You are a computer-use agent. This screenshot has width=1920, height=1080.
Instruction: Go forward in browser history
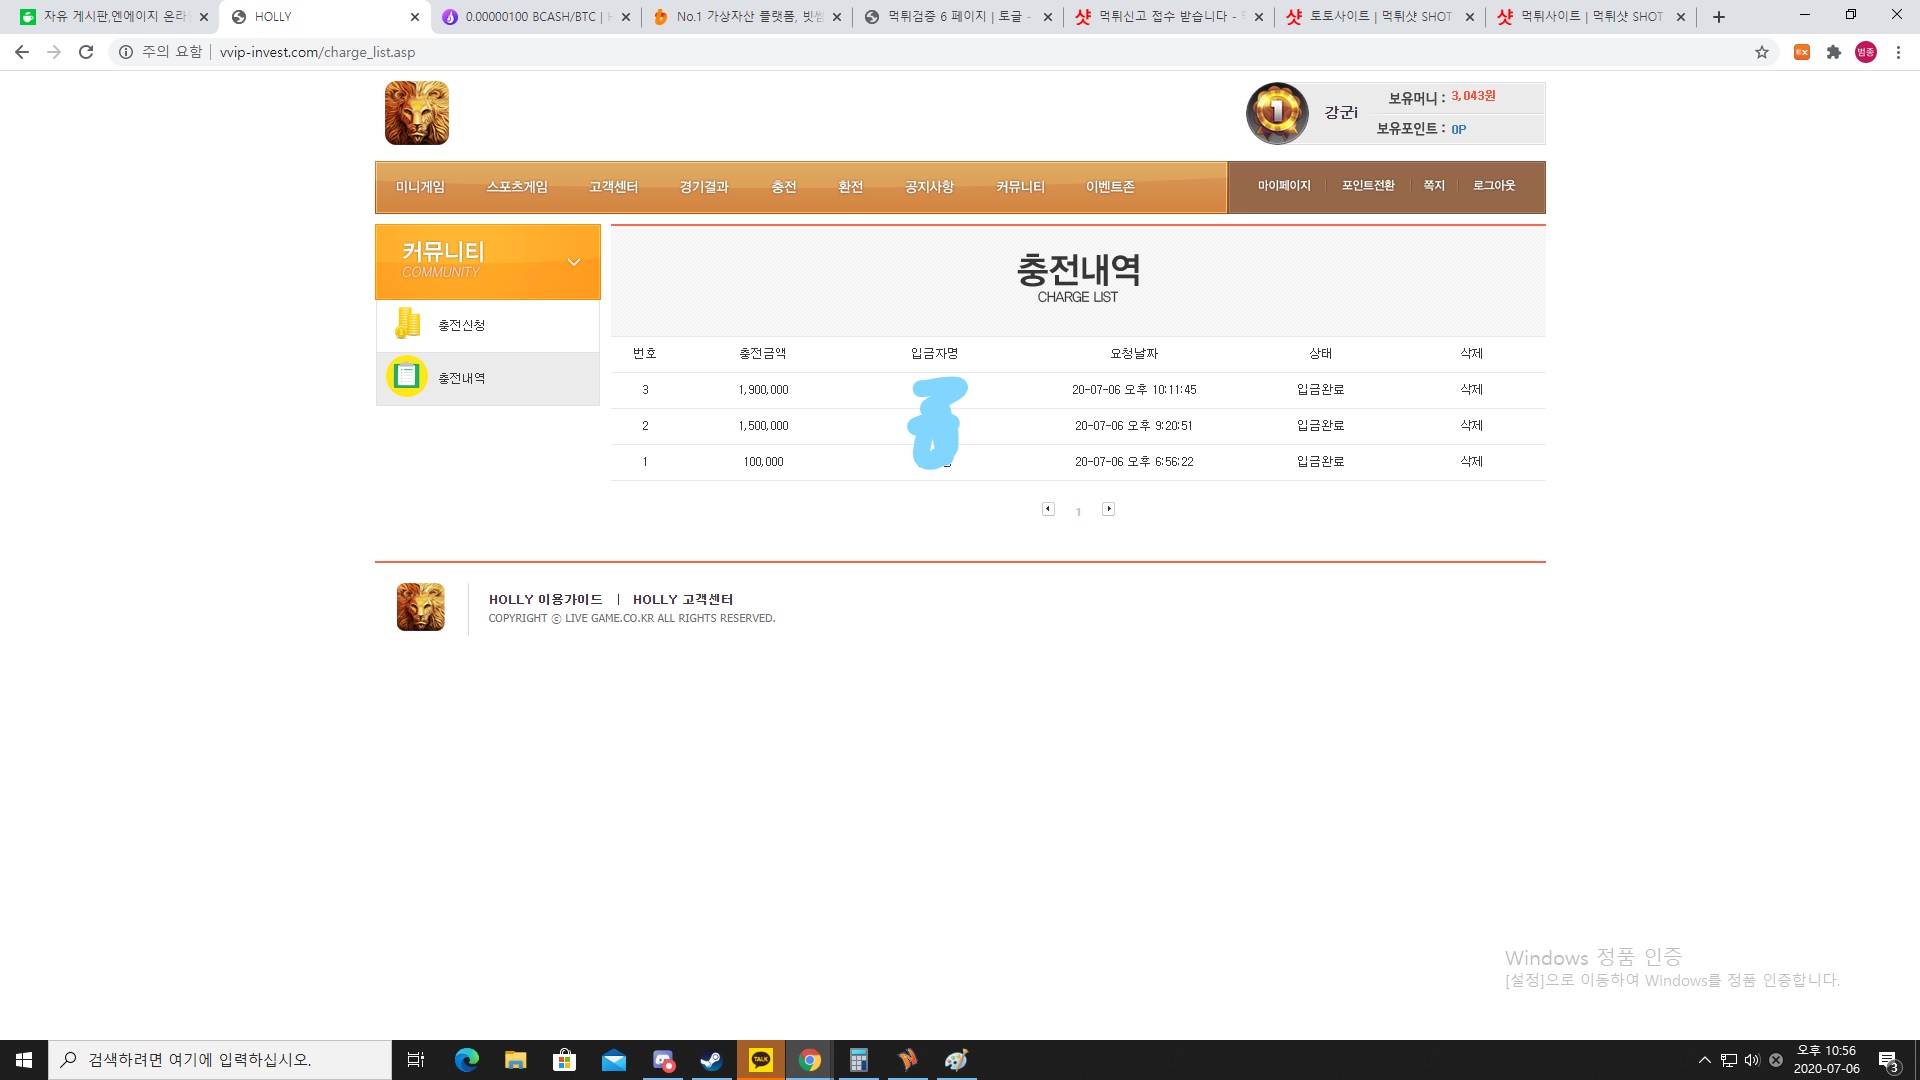coord(54,52)
